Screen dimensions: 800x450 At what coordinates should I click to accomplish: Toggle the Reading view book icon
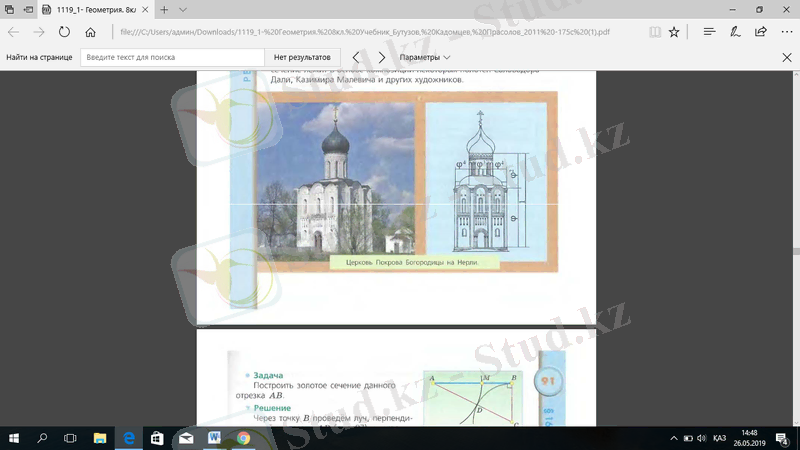point(654,32)
